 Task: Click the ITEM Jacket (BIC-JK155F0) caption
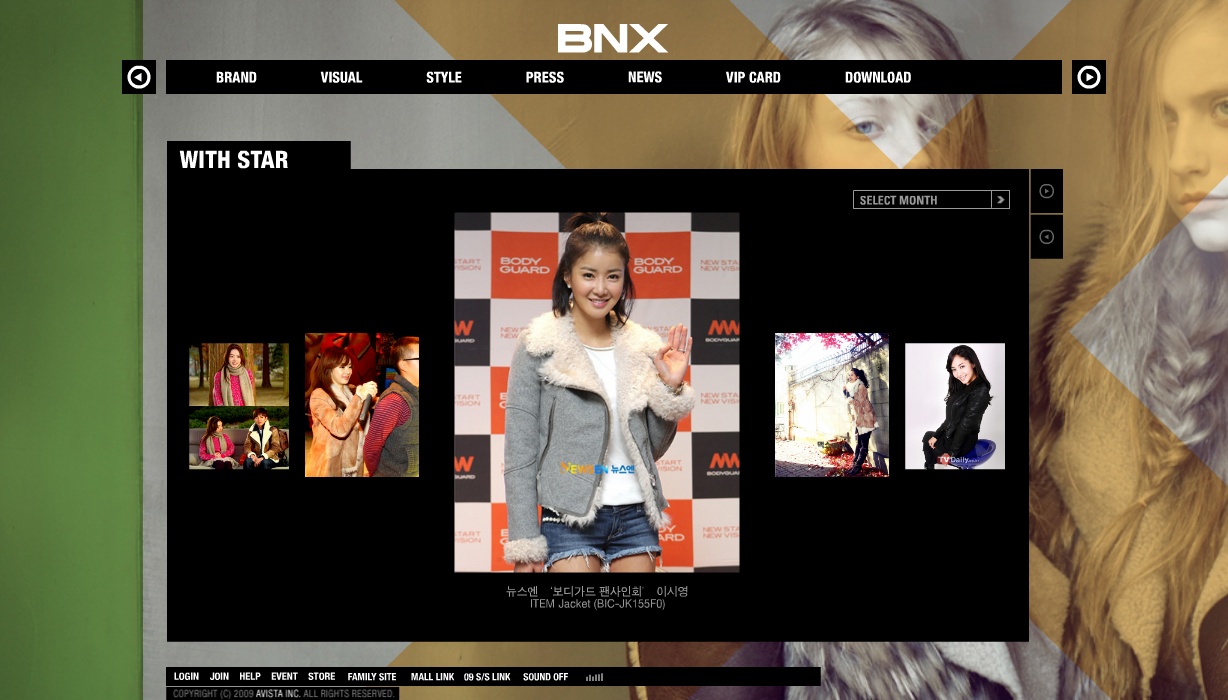coord(597,604)
